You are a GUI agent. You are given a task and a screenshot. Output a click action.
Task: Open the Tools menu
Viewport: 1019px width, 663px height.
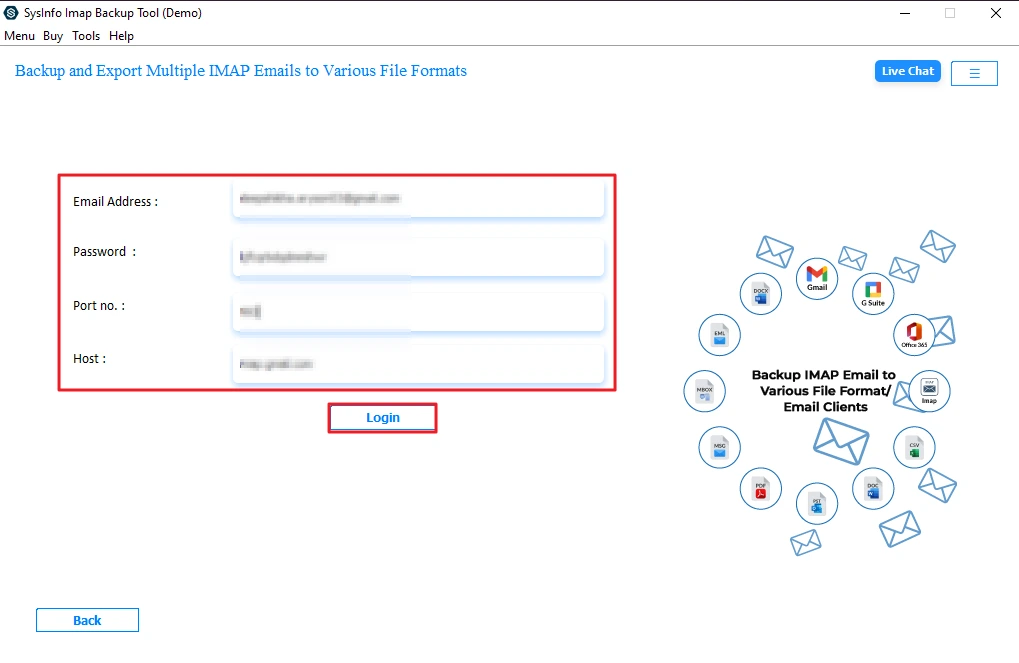click(x=85, y=35)
